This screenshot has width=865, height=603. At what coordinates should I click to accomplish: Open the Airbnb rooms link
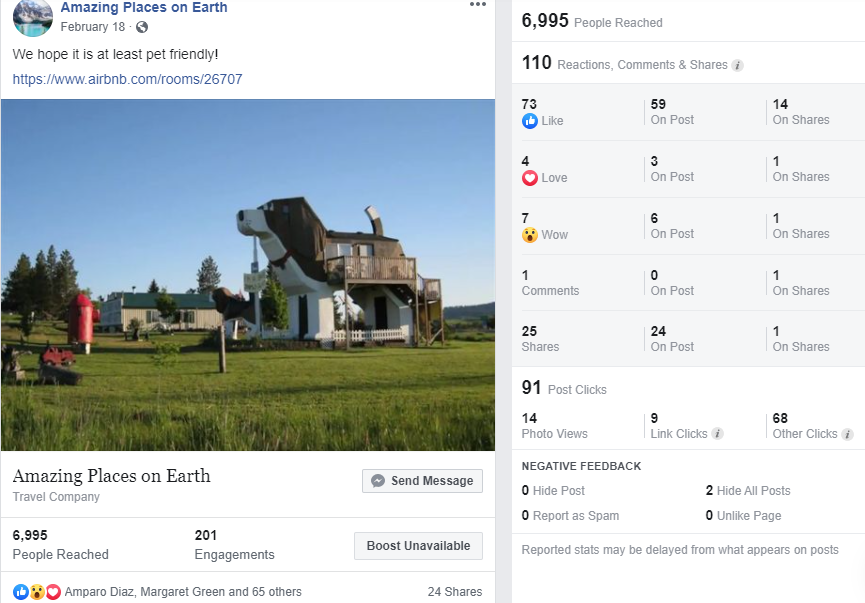[x=127, y=79]
